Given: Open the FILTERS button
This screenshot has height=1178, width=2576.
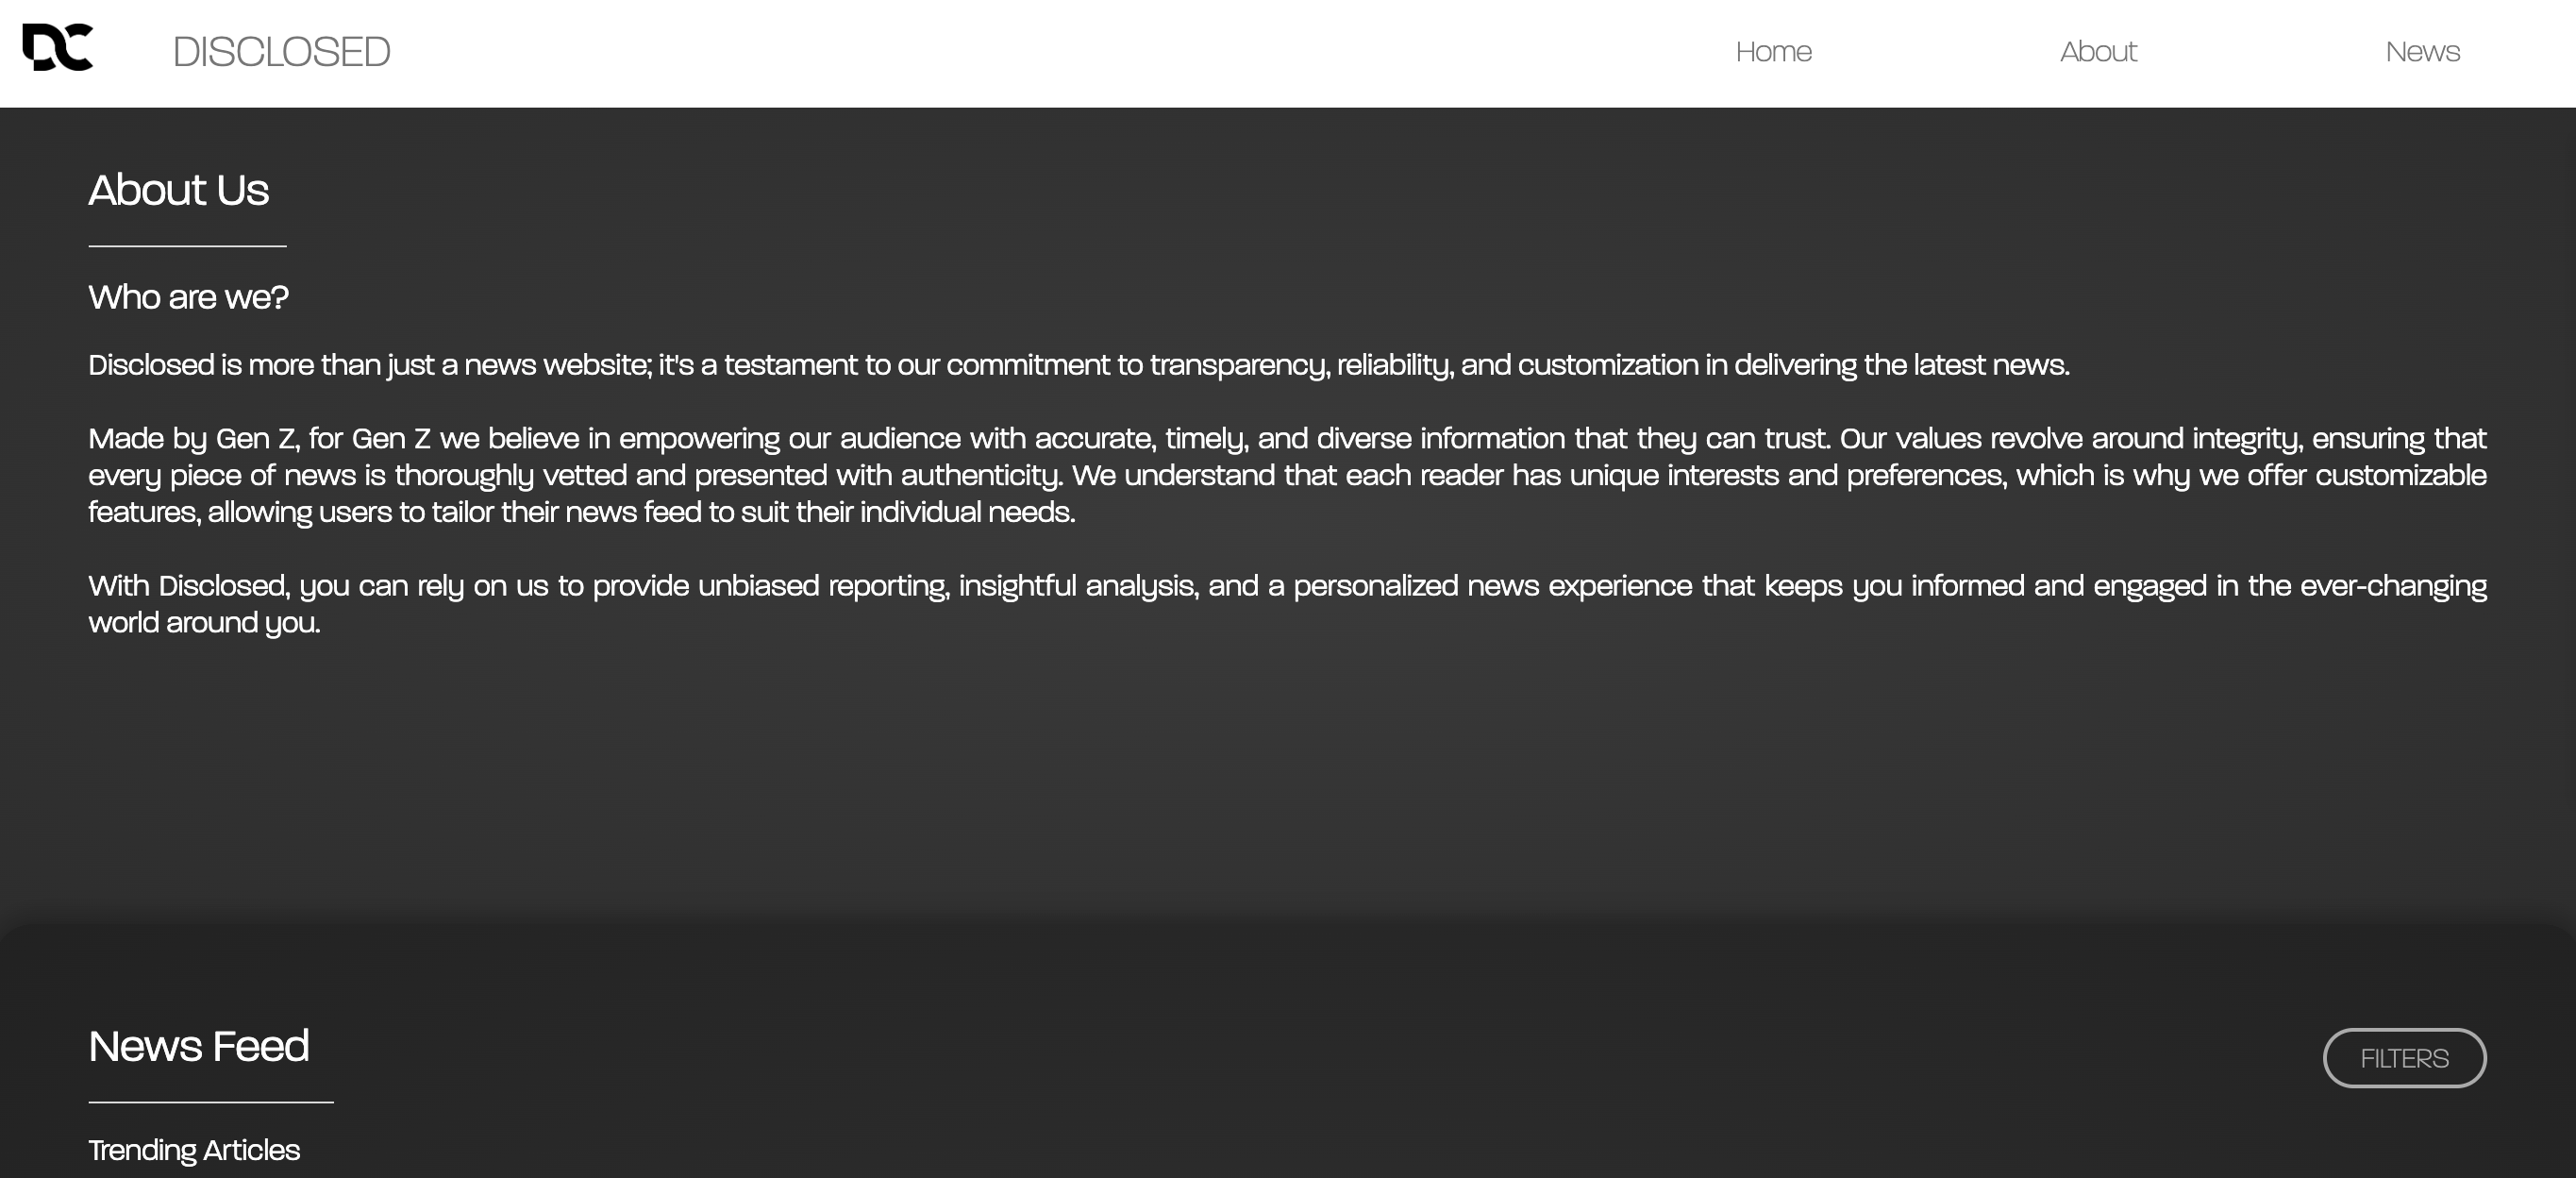Looking at the screenshot, I should pos(2404,1058).
